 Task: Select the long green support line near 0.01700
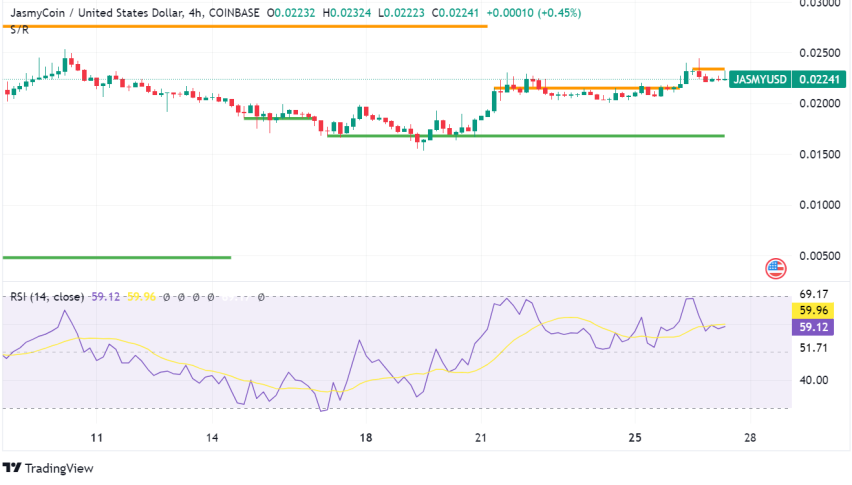tap(525, 135)
